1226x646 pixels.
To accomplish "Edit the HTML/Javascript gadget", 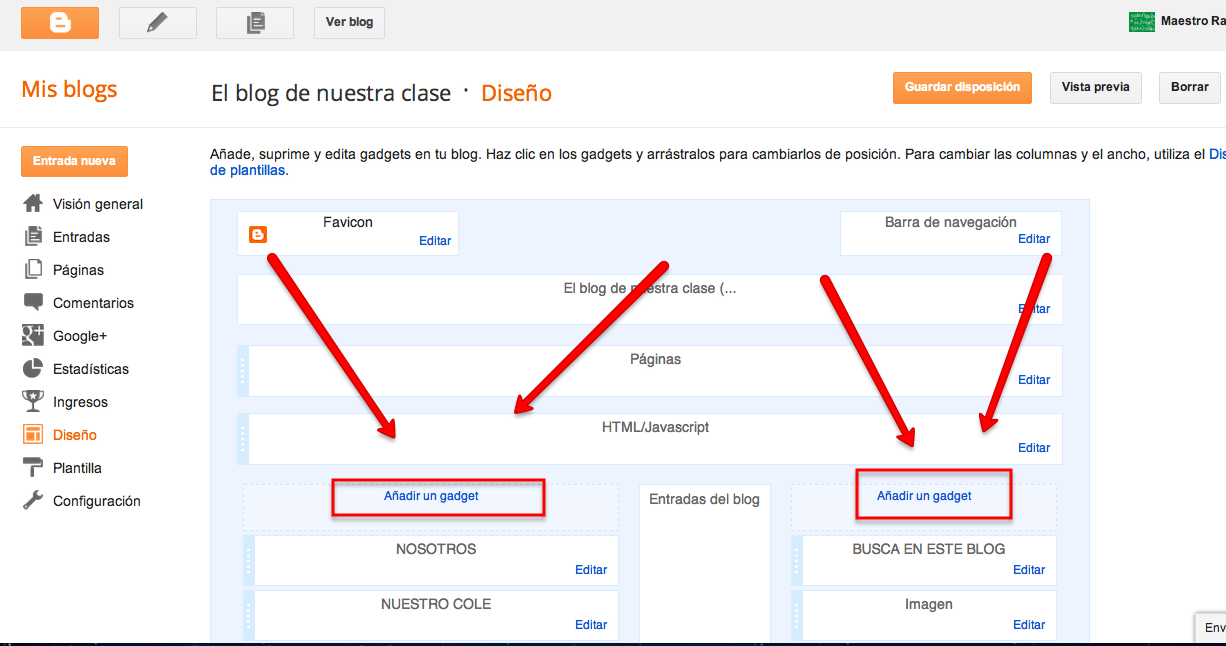I will (x=1034, y=447).
